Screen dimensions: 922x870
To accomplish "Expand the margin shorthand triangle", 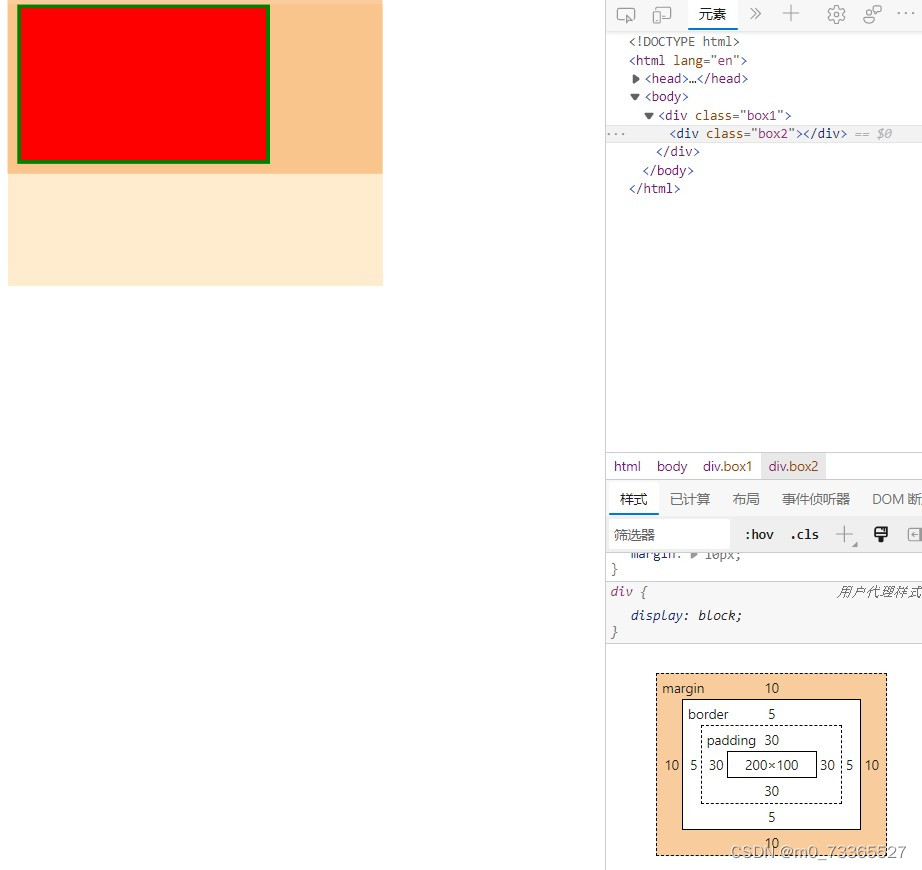I will pyautogui.click(x=694, y=555).
